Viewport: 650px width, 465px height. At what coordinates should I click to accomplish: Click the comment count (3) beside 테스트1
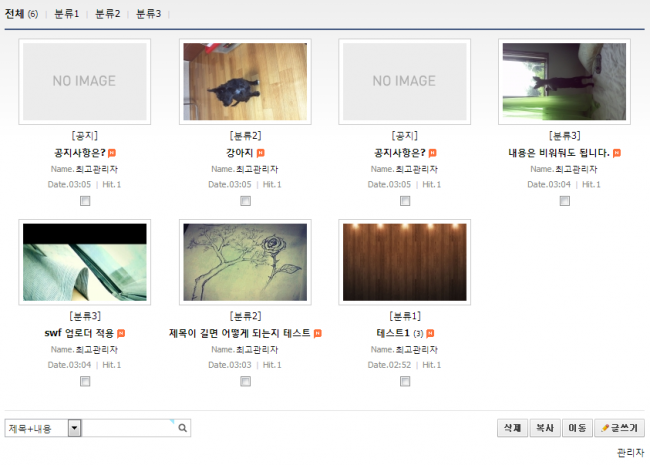click(x=418, y=334)
